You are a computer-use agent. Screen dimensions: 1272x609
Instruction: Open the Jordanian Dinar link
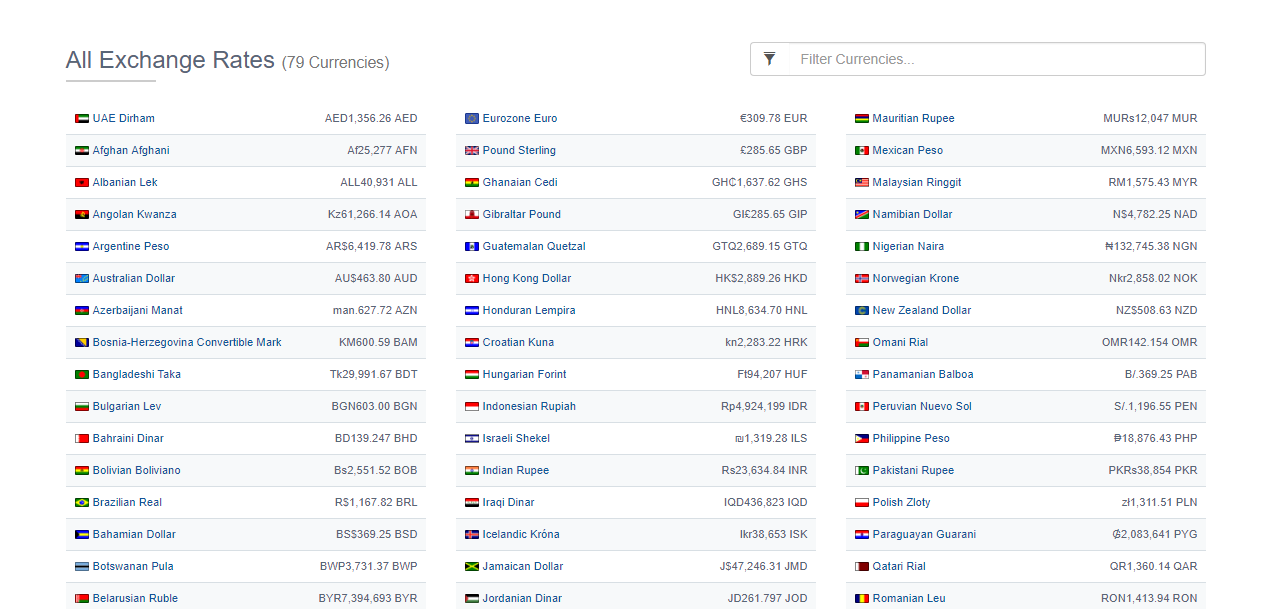522,598
